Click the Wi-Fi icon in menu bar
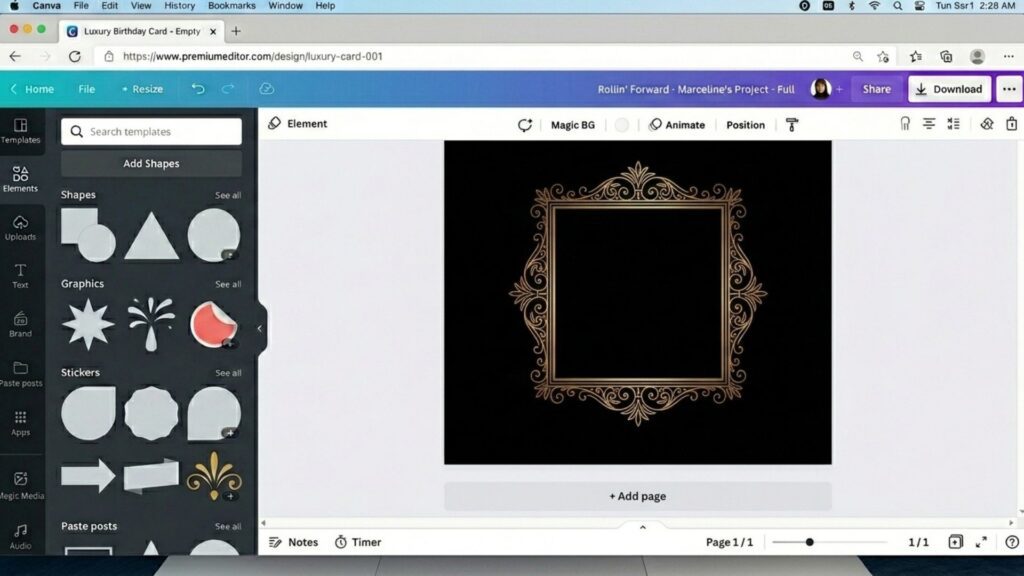This screenshot has width=1024, height=576. (874, 6)
